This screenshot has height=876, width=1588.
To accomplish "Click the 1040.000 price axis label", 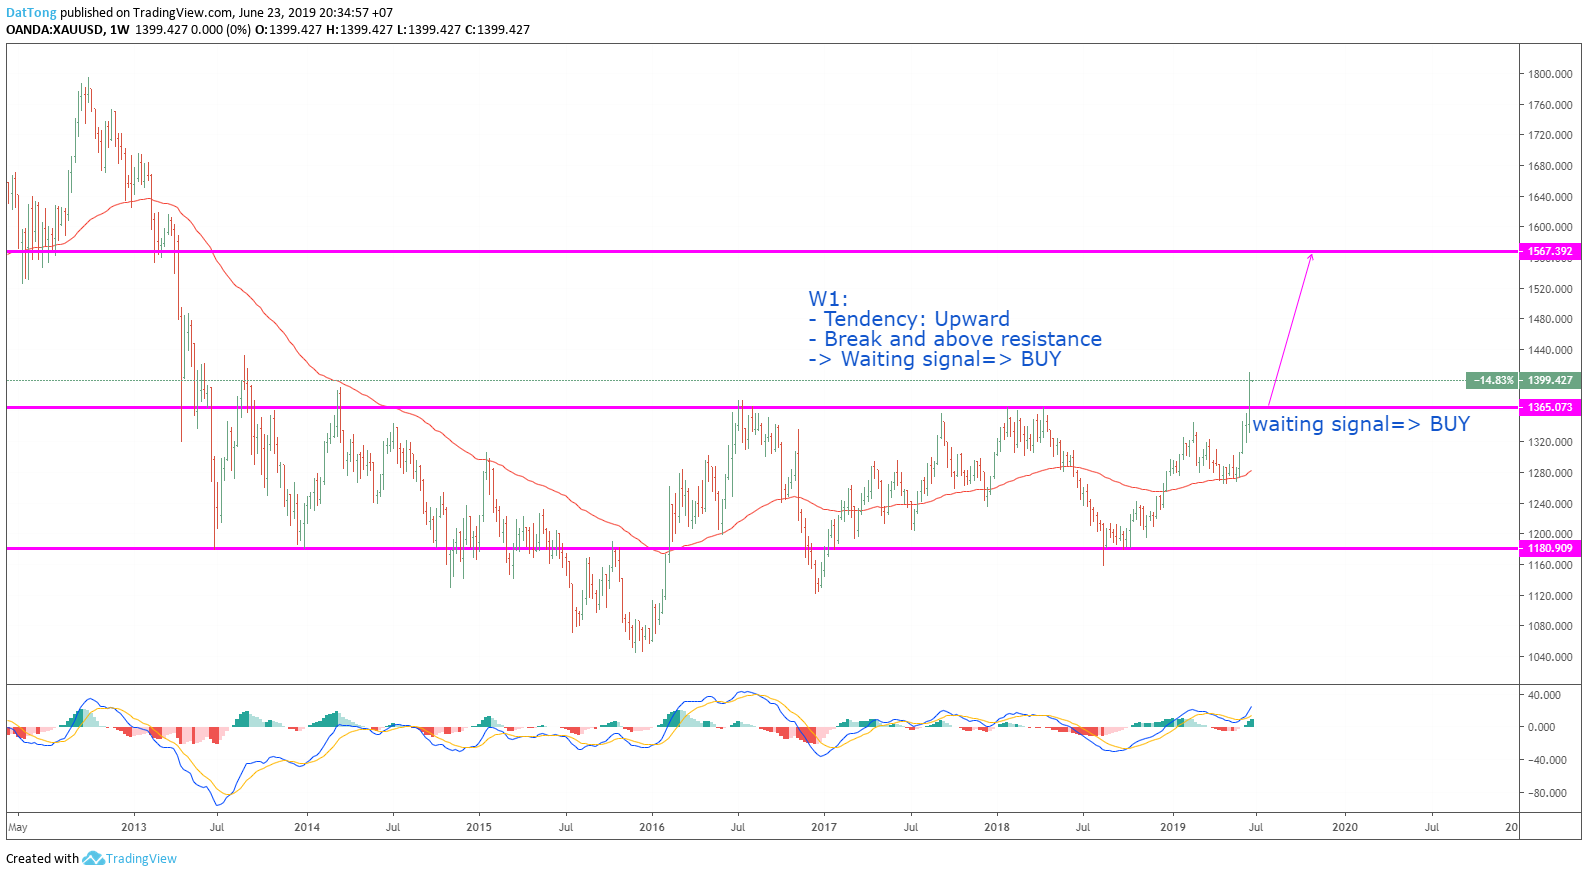I will 1550,657.
